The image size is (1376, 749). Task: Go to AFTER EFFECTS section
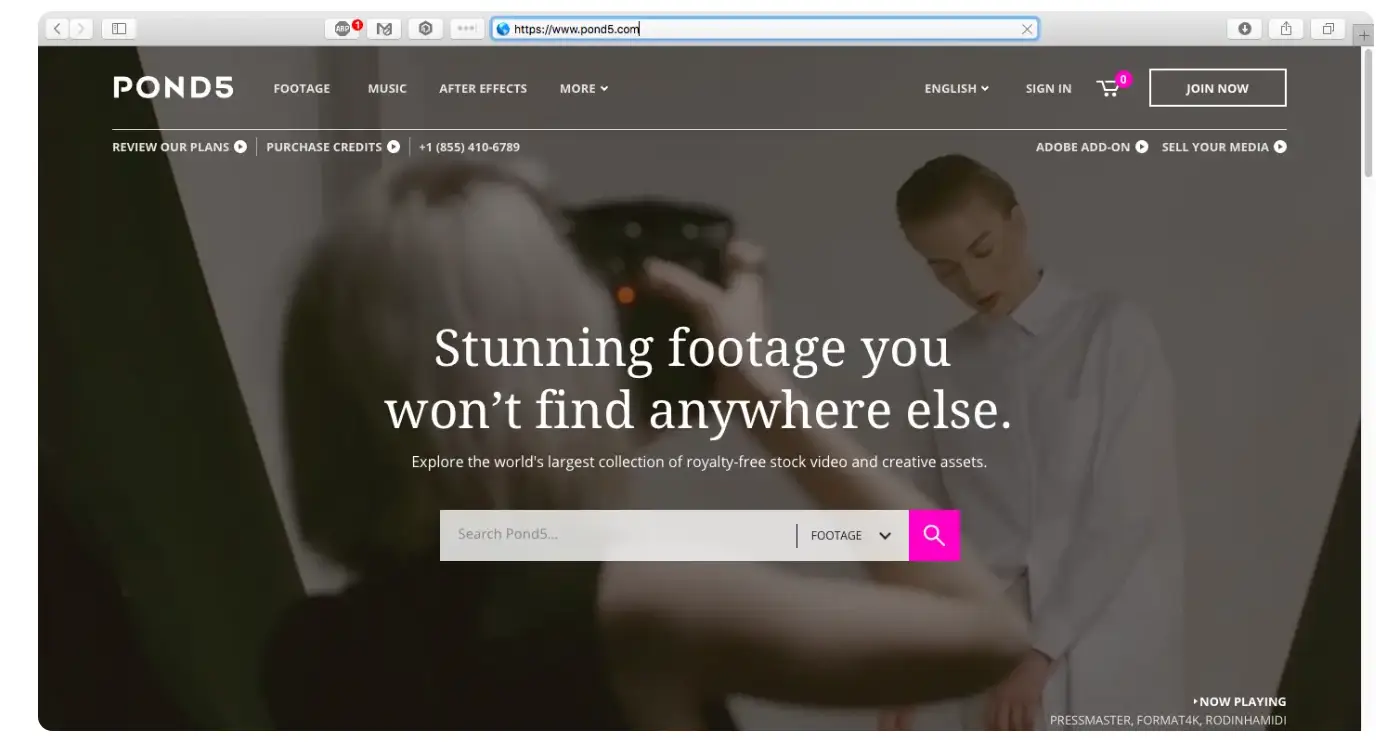483,88
